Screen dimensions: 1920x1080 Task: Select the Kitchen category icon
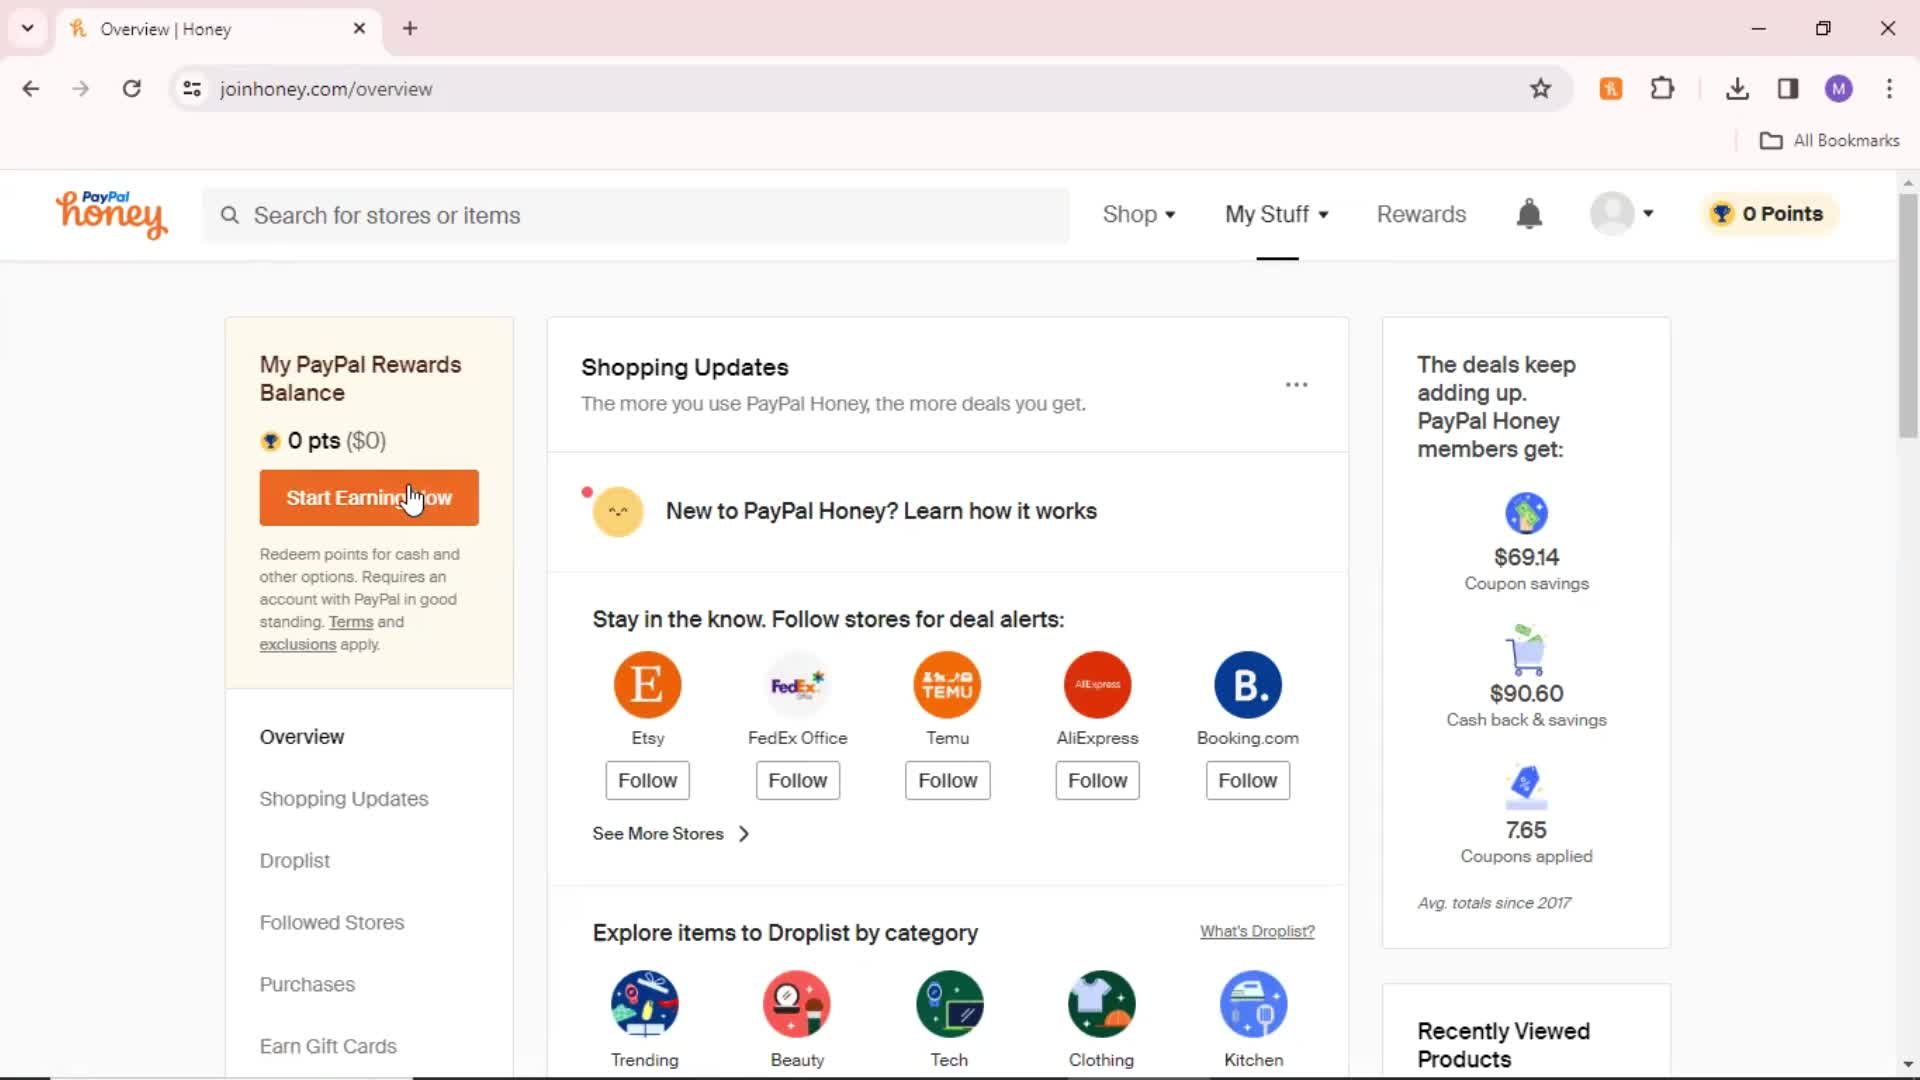[x=1253, y=1004]
